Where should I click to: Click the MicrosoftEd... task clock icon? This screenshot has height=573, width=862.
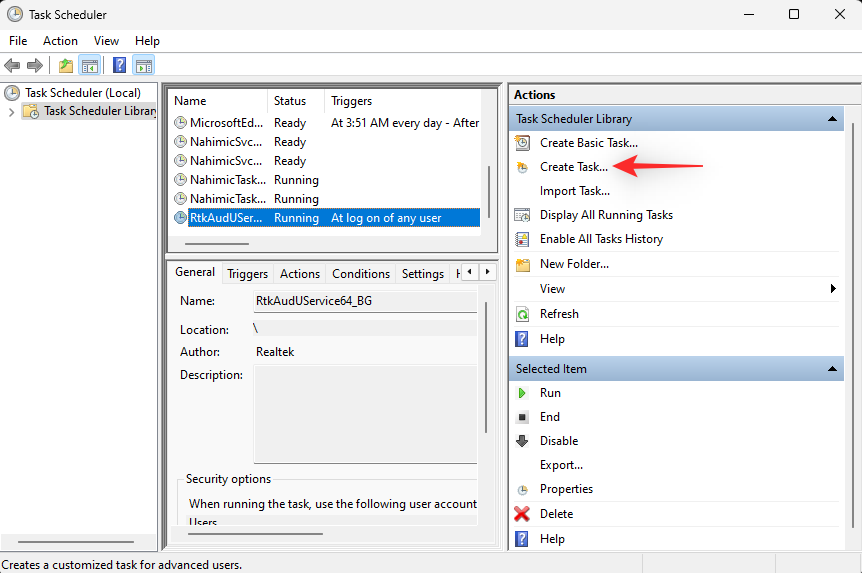[x=180, y=123]
